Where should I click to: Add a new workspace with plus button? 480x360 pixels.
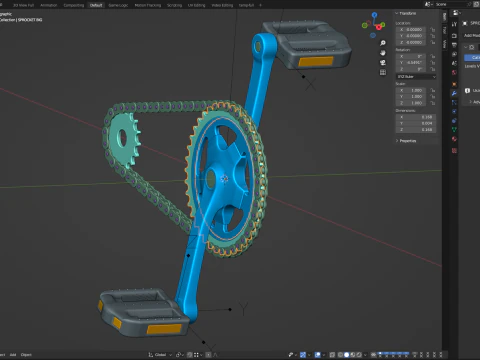tap(261, 5)
